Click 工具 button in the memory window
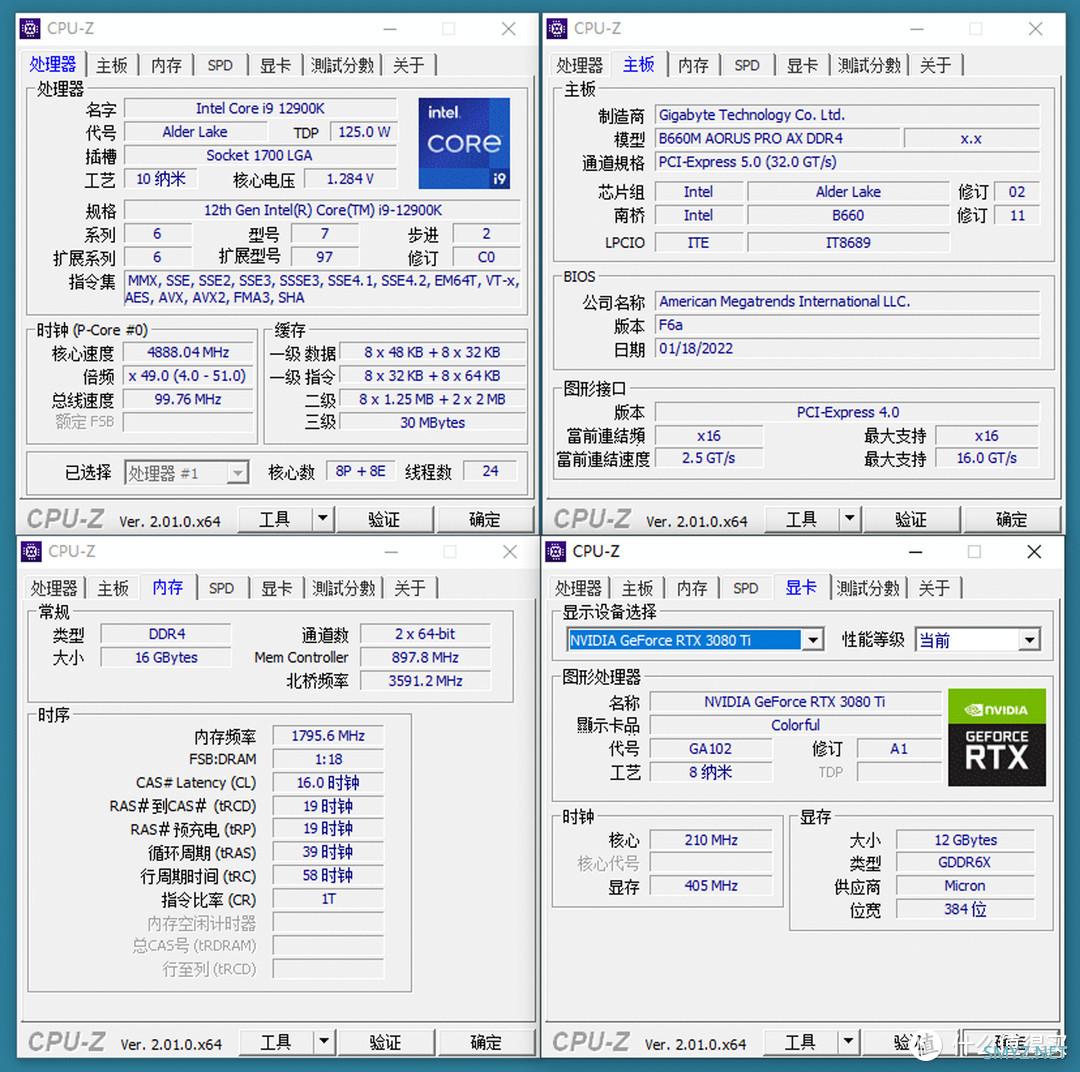Viewport: 1080px width, 1072px height. coord(276,1042)
